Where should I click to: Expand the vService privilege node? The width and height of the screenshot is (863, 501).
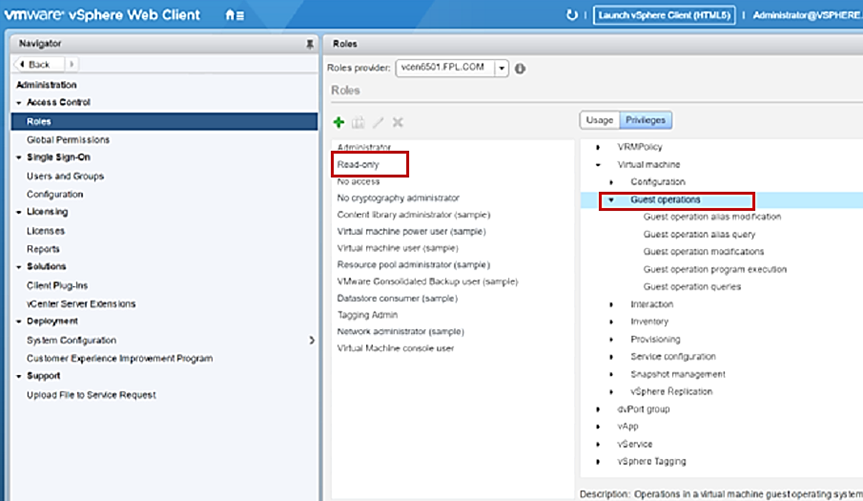pyautogui.click(x=598, y=444)
